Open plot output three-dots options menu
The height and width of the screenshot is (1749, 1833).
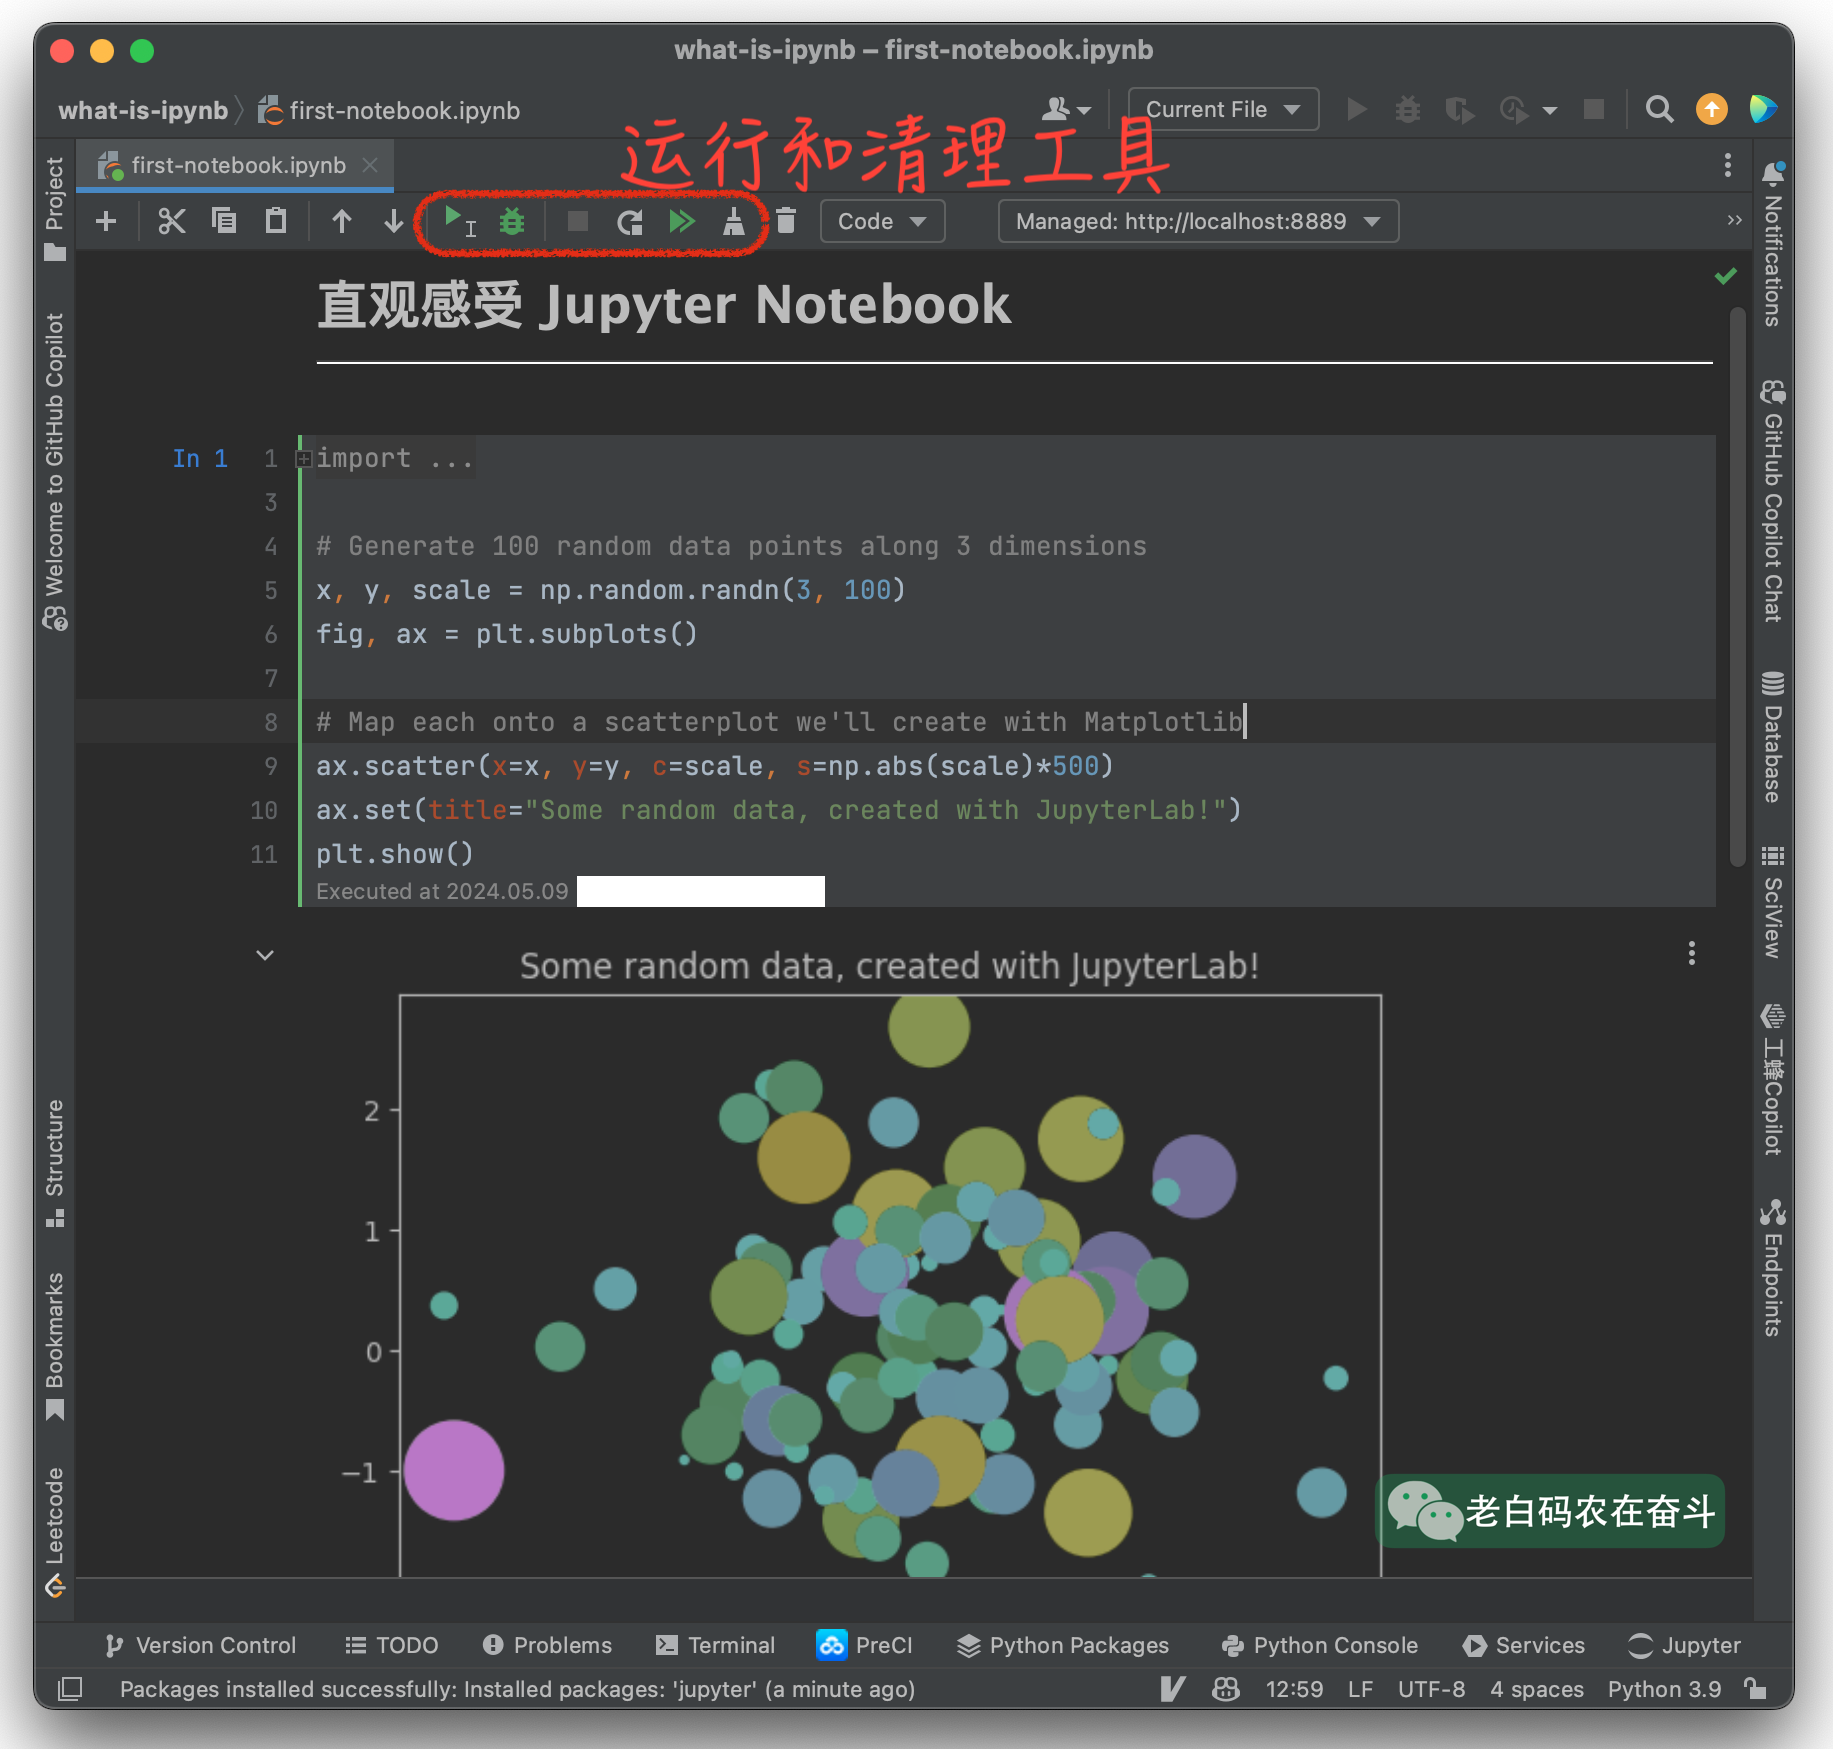click(1692, 953)
